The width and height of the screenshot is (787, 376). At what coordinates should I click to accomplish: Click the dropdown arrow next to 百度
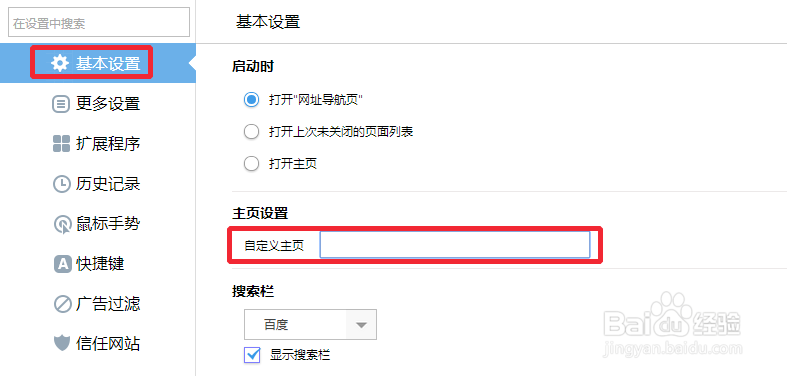pyautogui.click(x=361, y=325)
